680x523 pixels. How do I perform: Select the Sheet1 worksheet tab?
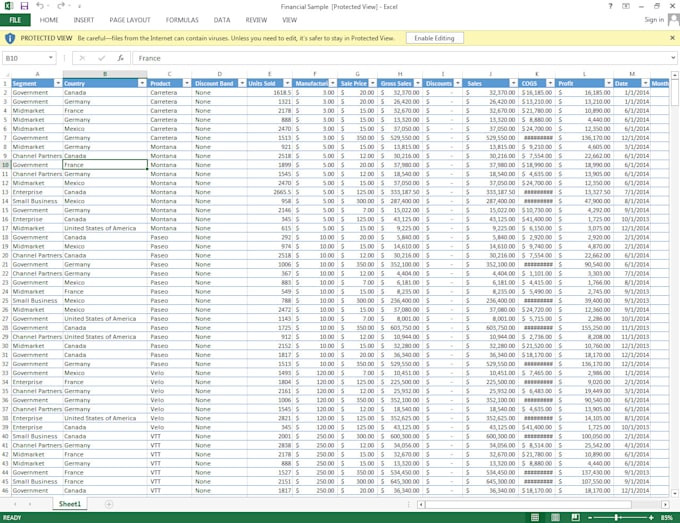pyautogui.click(x=70, y=504)
